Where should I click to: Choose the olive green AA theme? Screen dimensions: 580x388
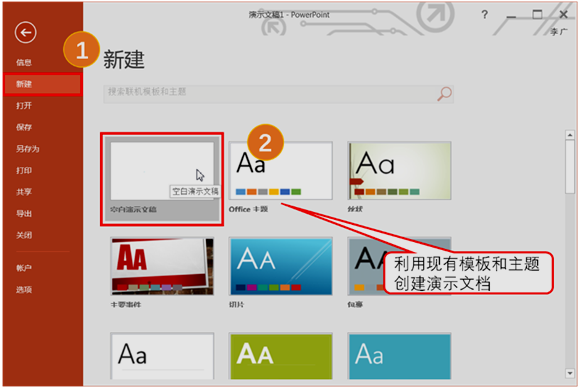pyautogui.click(x=280, y=356)
